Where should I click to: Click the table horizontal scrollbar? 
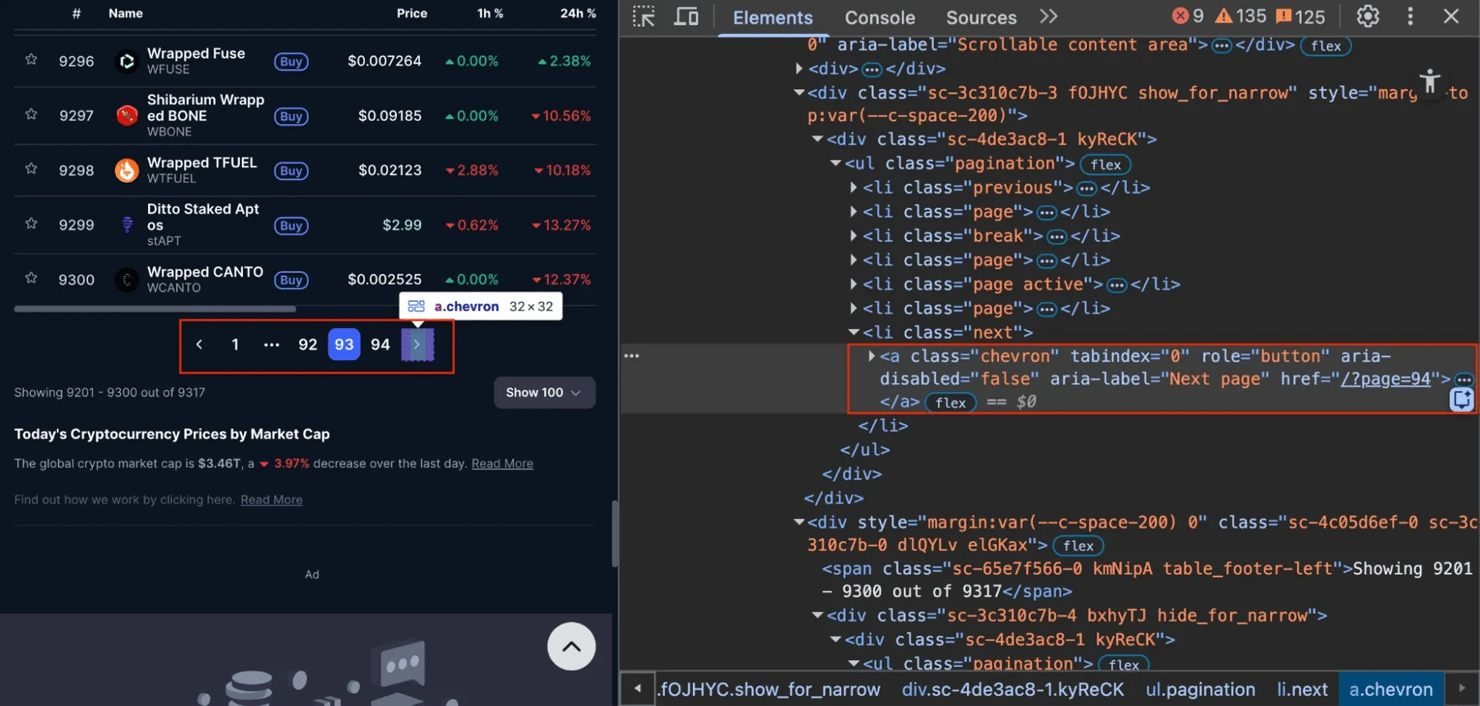point(155,309)
